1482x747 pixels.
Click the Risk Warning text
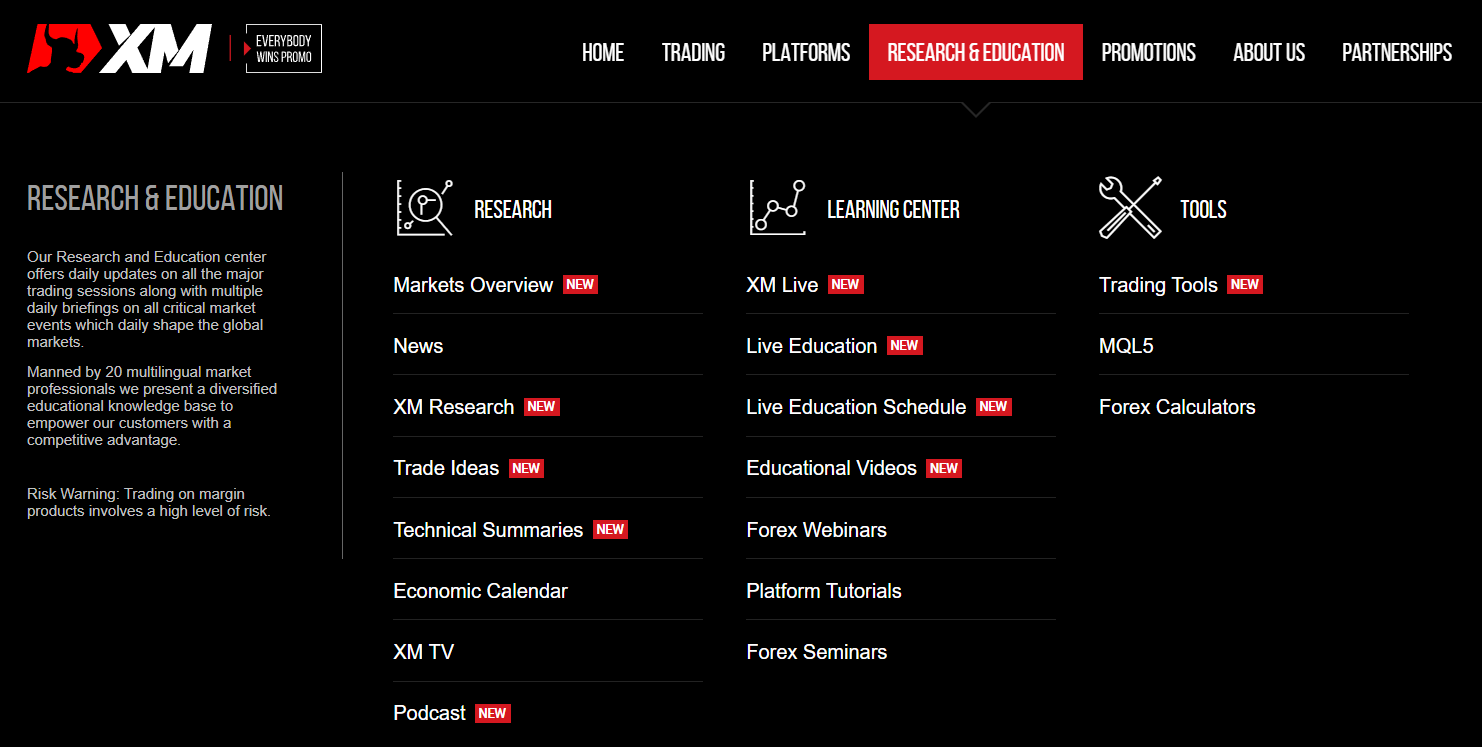tap(149, 502)
